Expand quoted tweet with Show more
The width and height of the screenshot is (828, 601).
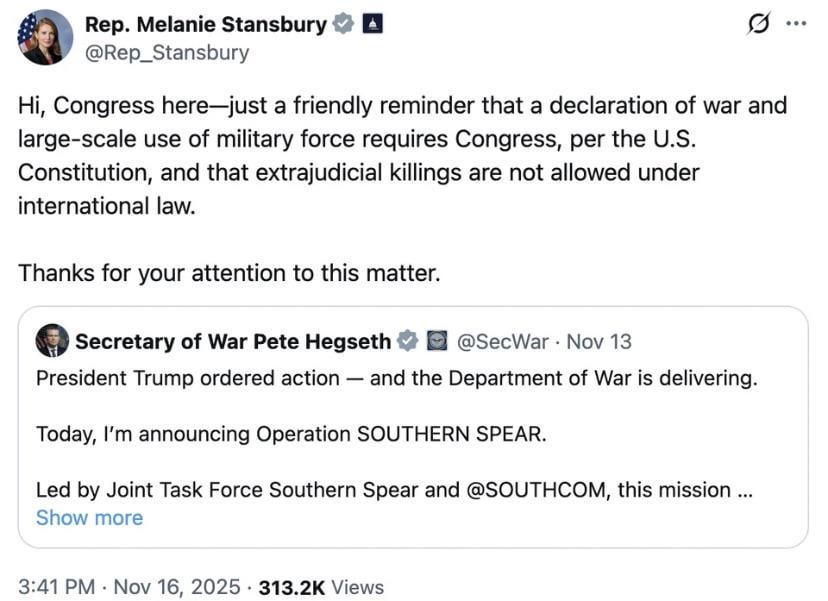(x=89, y=518)
